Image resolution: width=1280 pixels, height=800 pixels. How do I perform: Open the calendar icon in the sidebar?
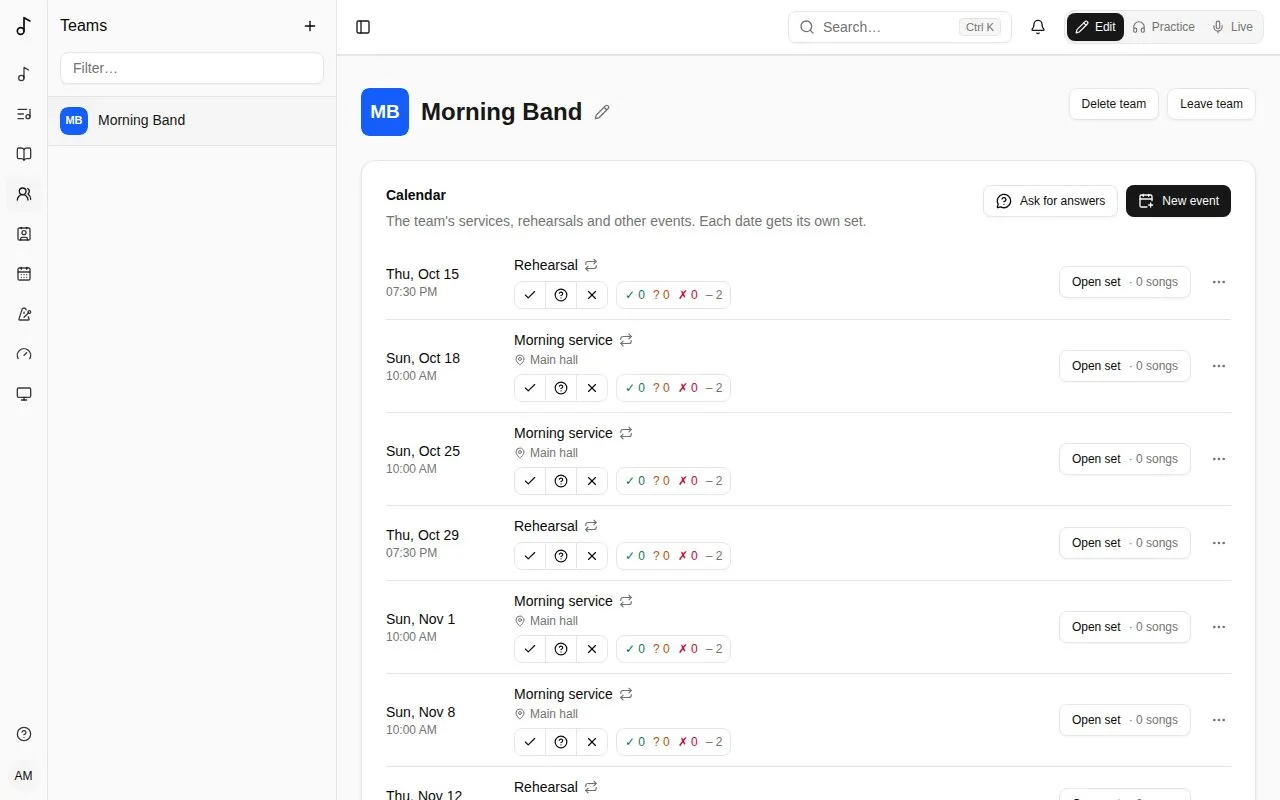tap(24, 274)
